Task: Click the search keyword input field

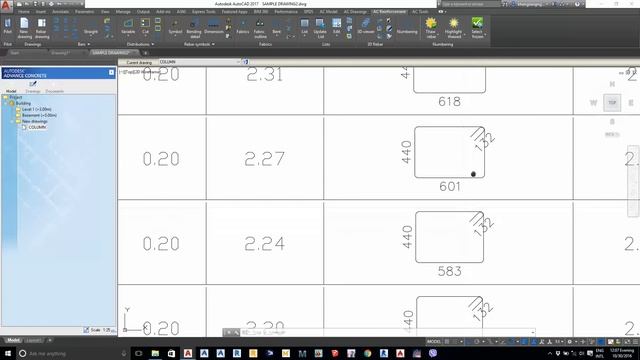Action: 470,4
